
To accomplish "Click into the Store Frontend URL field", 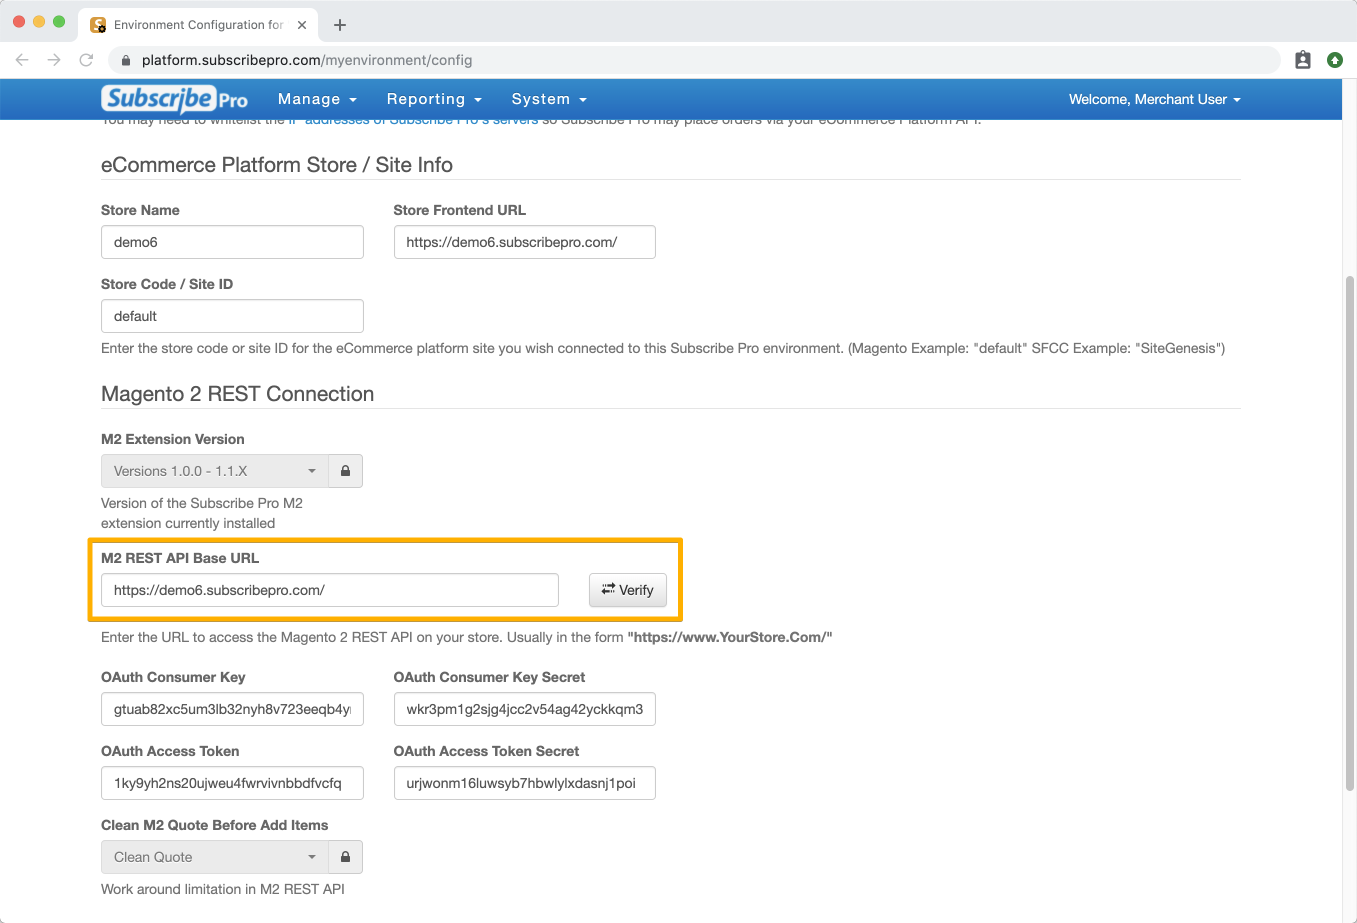I will [525, 242].
